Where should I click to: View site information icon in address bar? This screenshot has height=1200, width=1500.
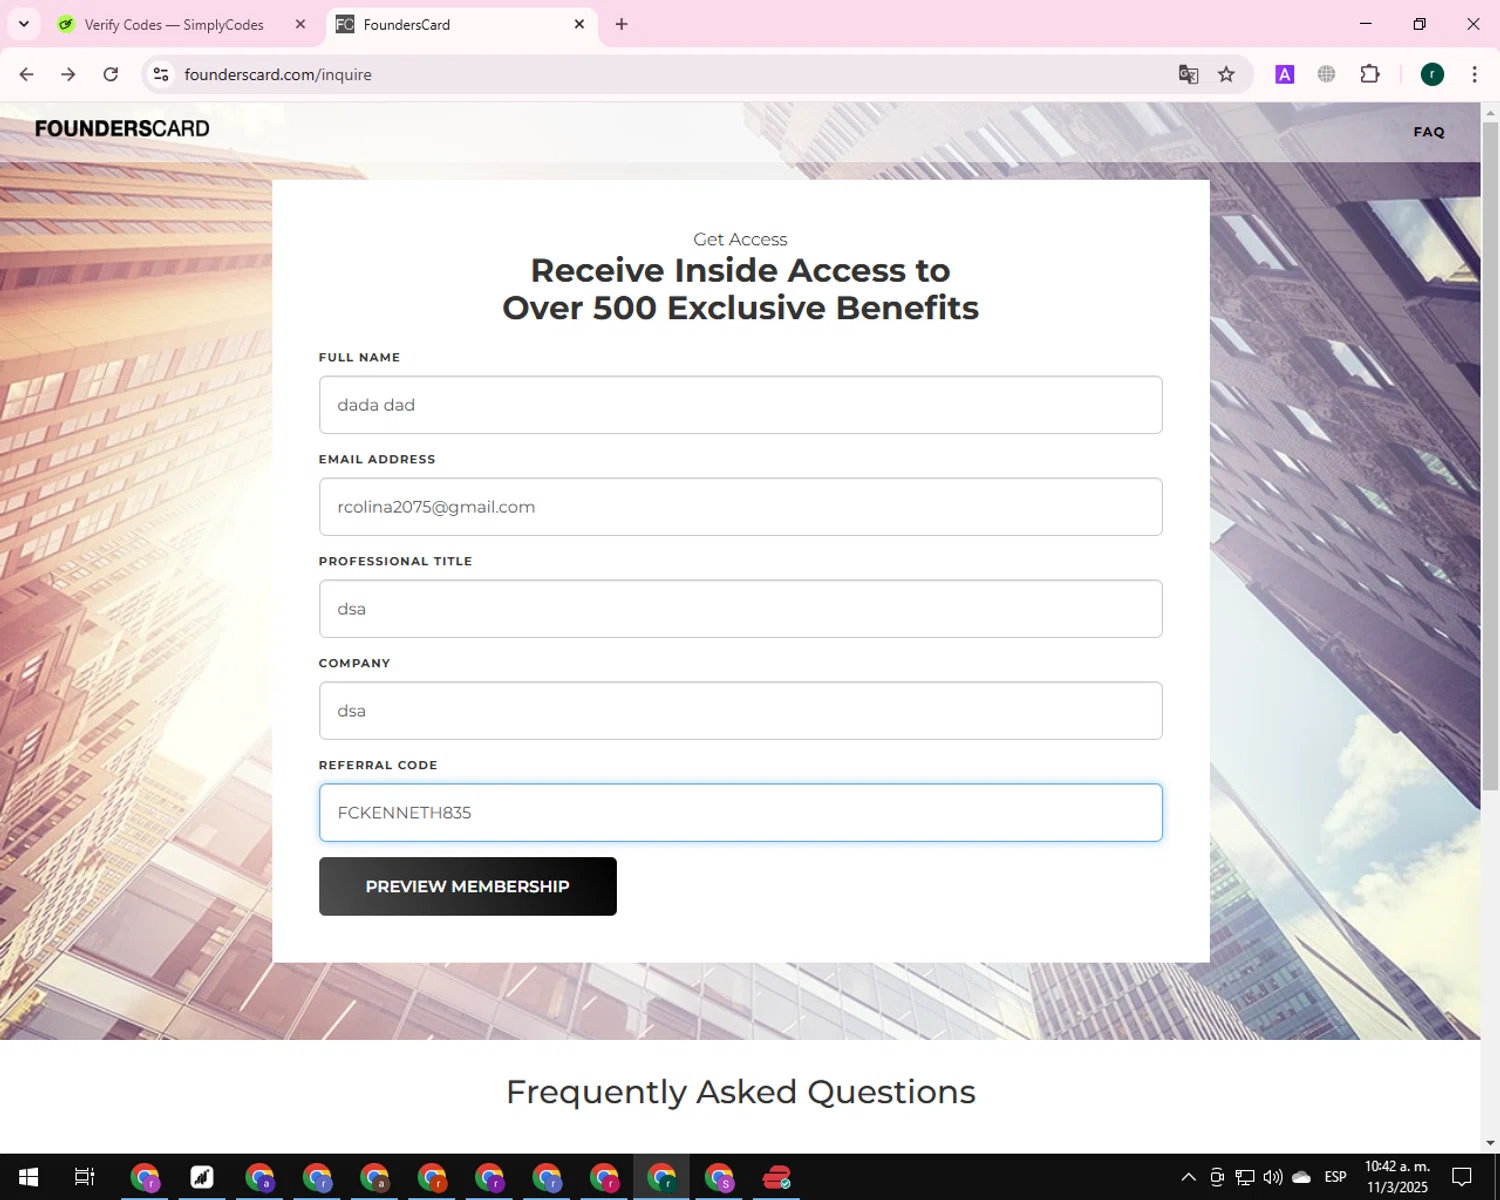tap(161, 74)
